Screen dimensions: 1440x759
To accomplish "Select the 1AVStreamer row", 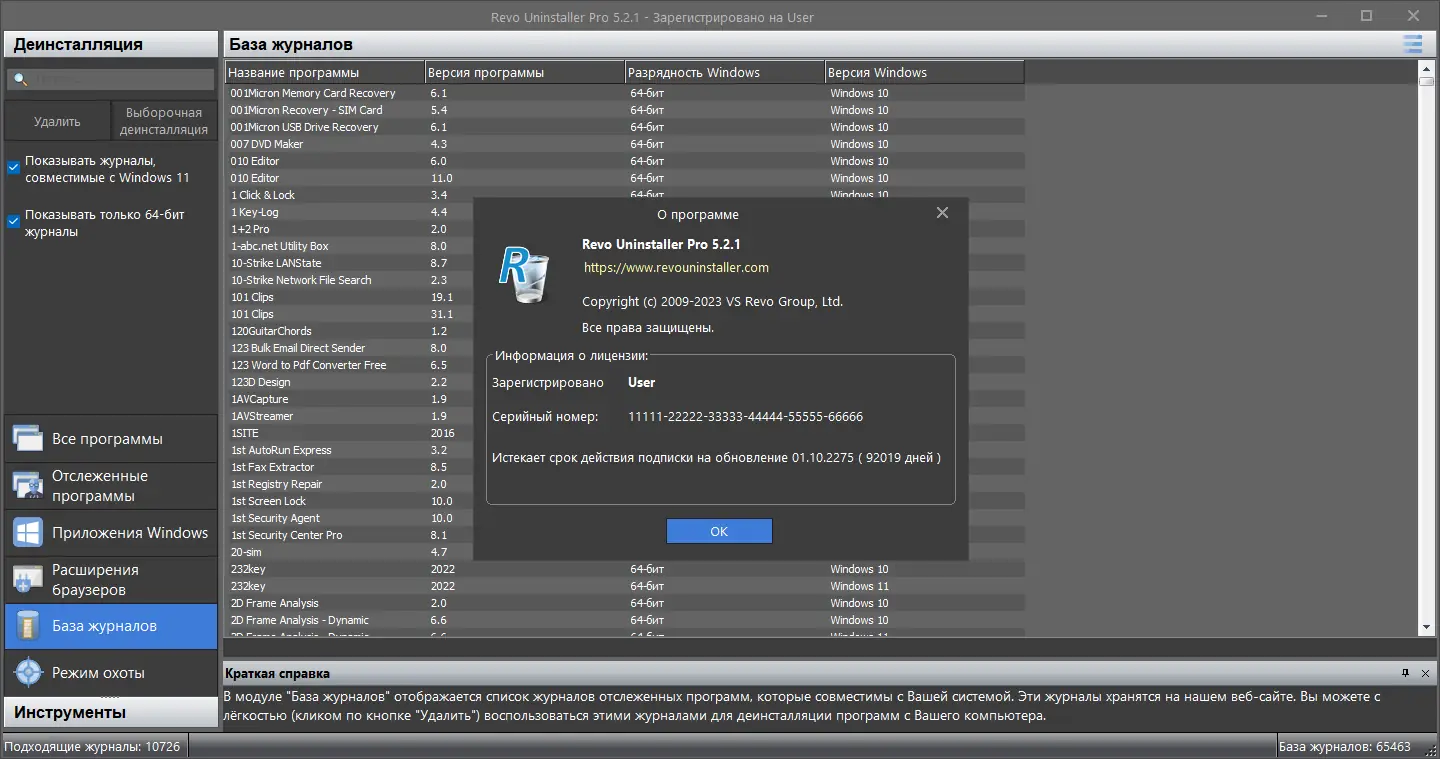I will 262,416.
